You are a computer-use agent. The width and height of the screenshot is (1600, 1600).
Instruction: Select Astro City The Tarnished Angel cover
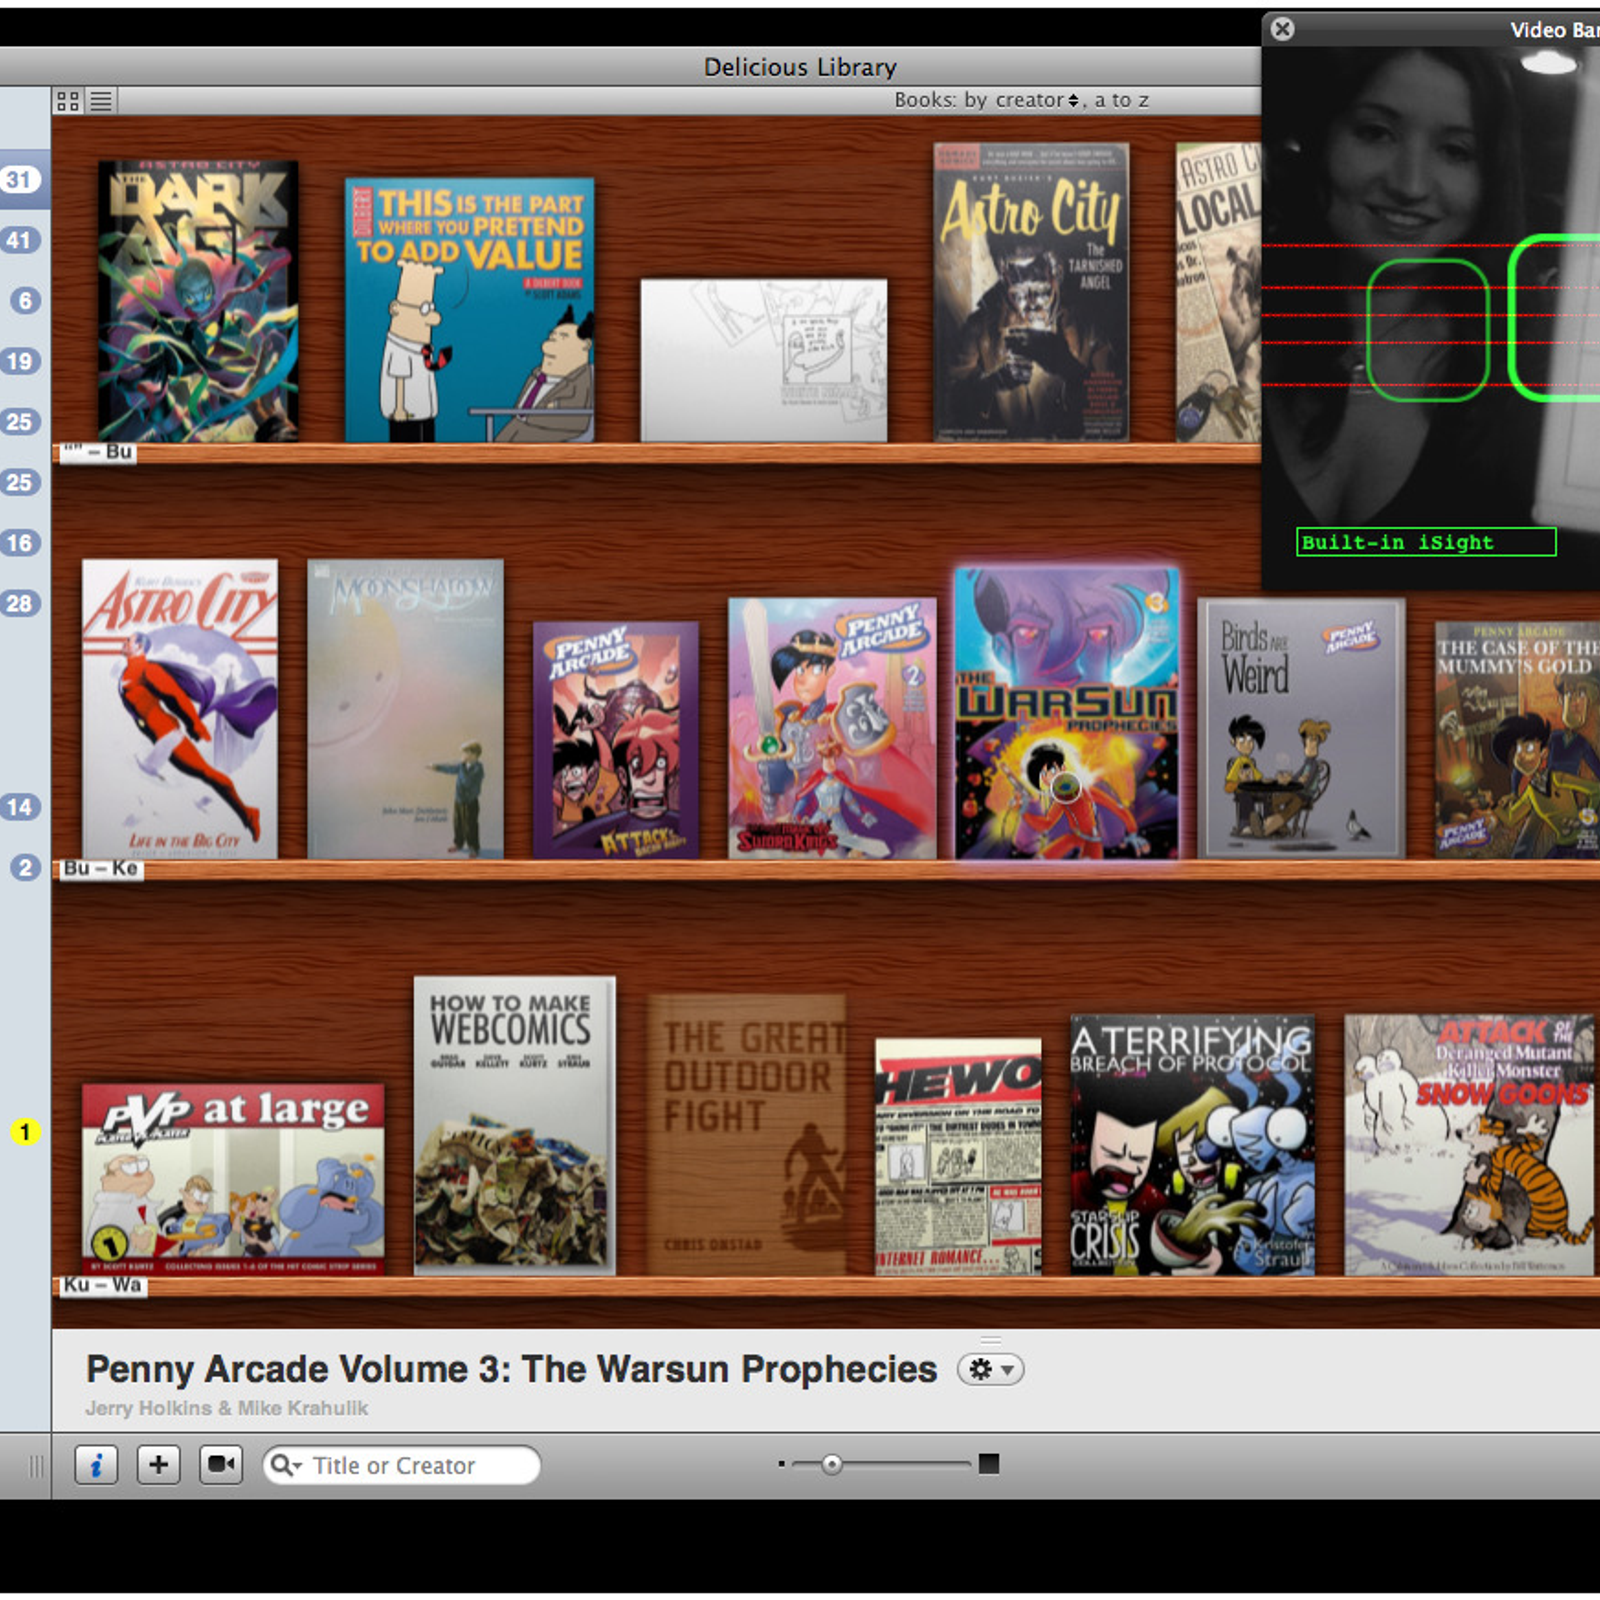(x=1031, y=292)
